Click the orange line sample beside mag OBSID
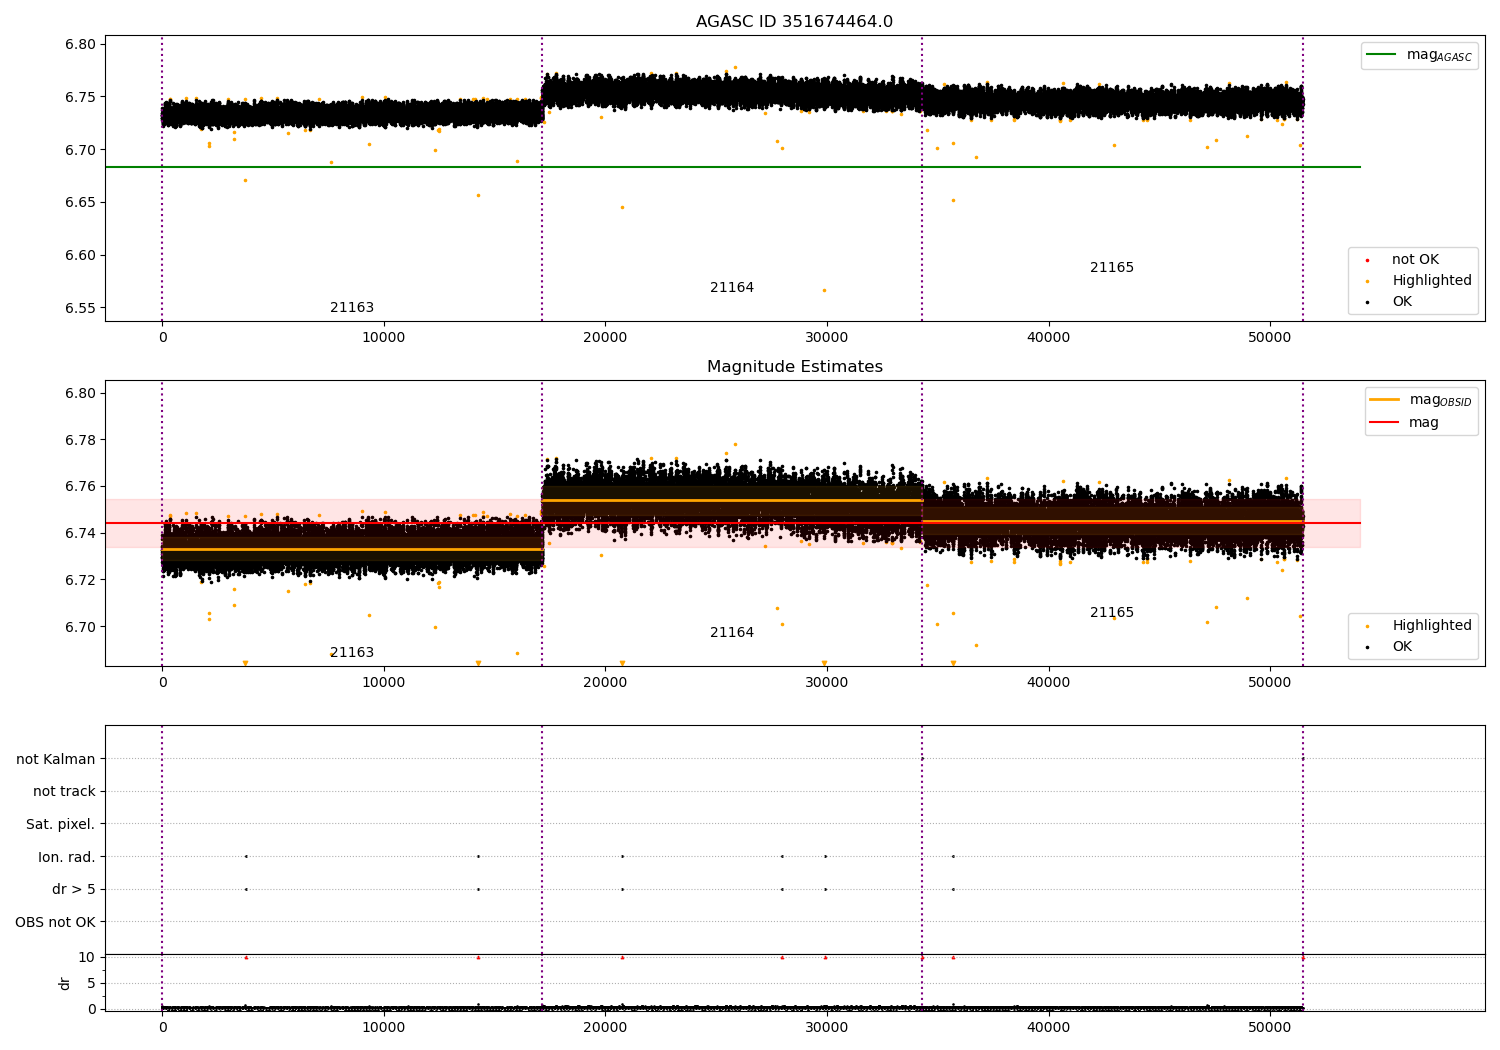The height and width of the screenshot is (1050, 1500). pos(1384,400)
